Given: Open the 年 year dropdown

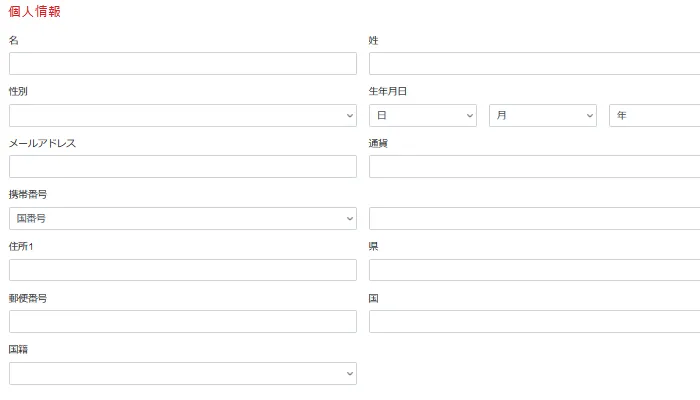Looking at the screenshot, I should (654, 116).
